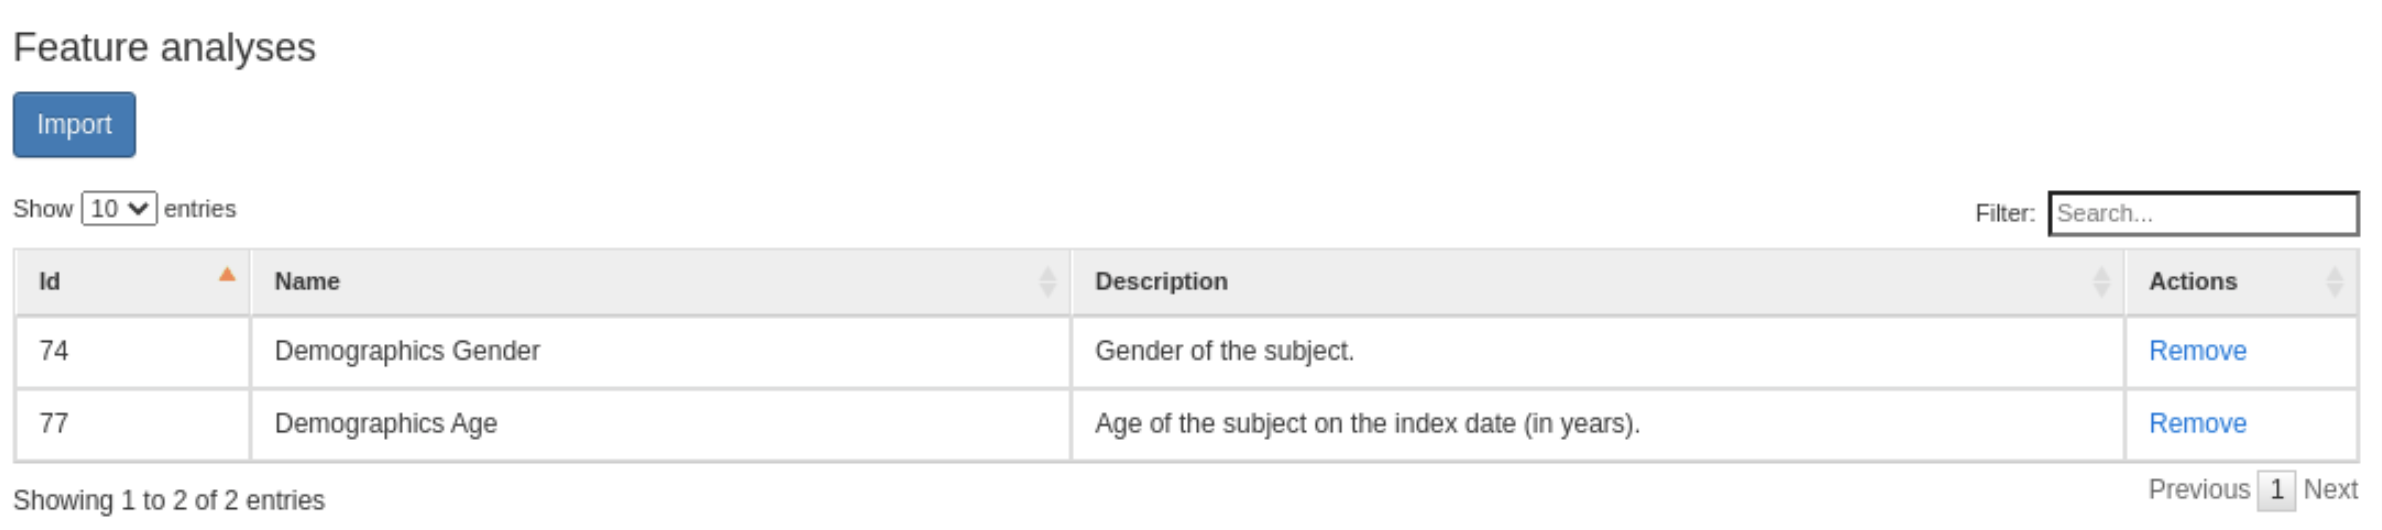Select the Demographics Gender name cell
The height and width of the screenshot is (530, 2382).
[661, 352]
